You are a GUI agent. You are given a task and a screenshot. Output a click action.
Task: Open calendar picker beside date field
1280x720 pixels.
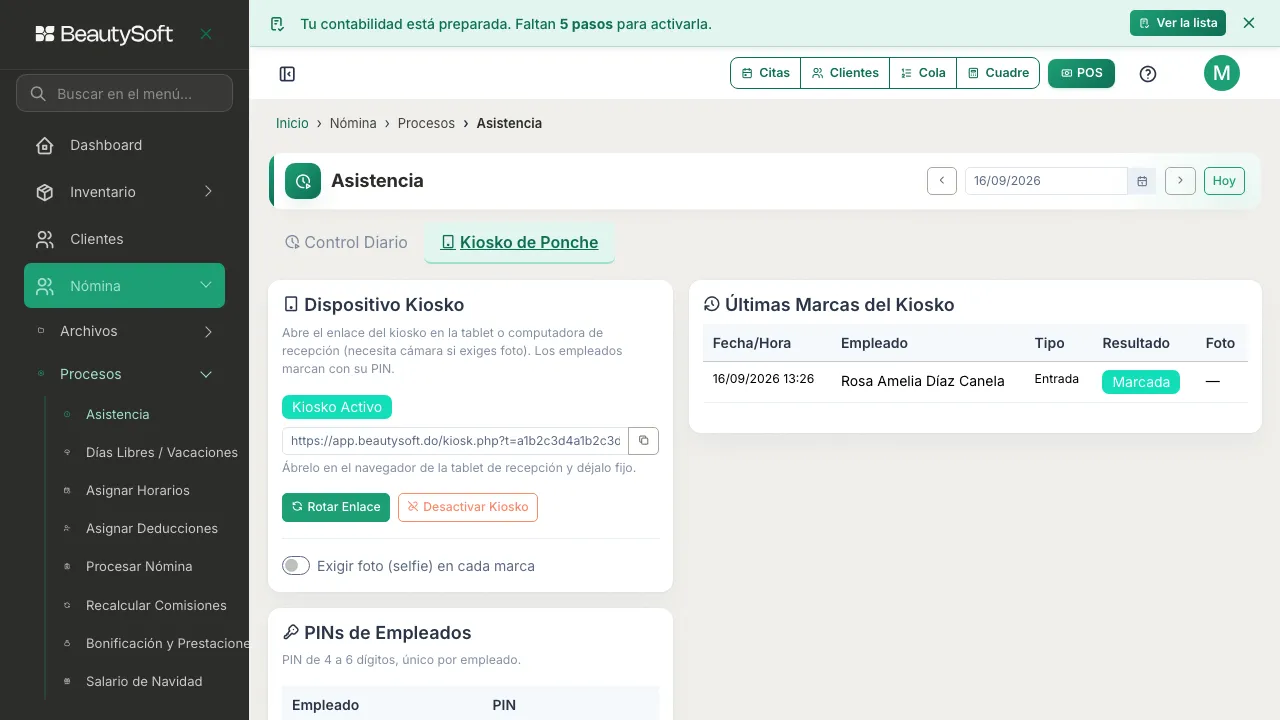click(x=1142, y=181)
